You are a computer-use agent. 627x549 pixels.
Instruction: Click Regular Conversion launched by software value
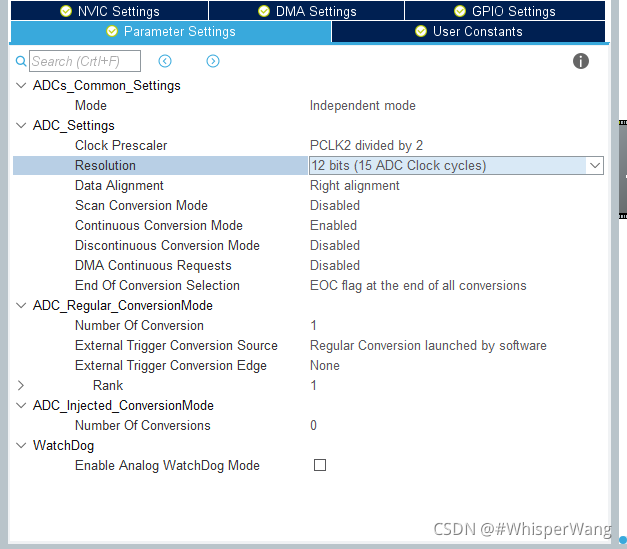click(428, 345)
